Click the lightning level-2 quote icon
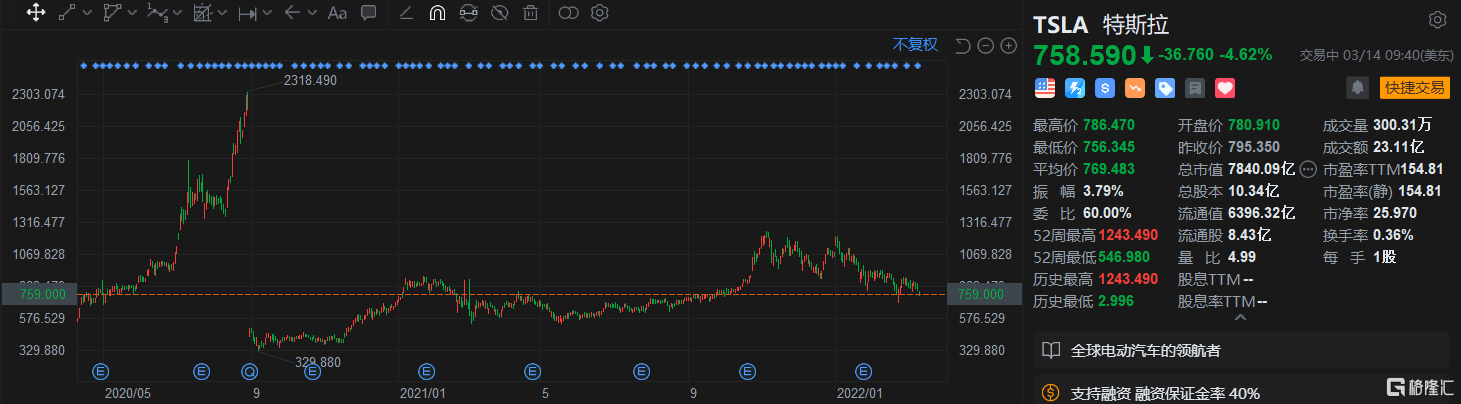The width and height of the screenshot is (1461, 404). point(1076,88)
